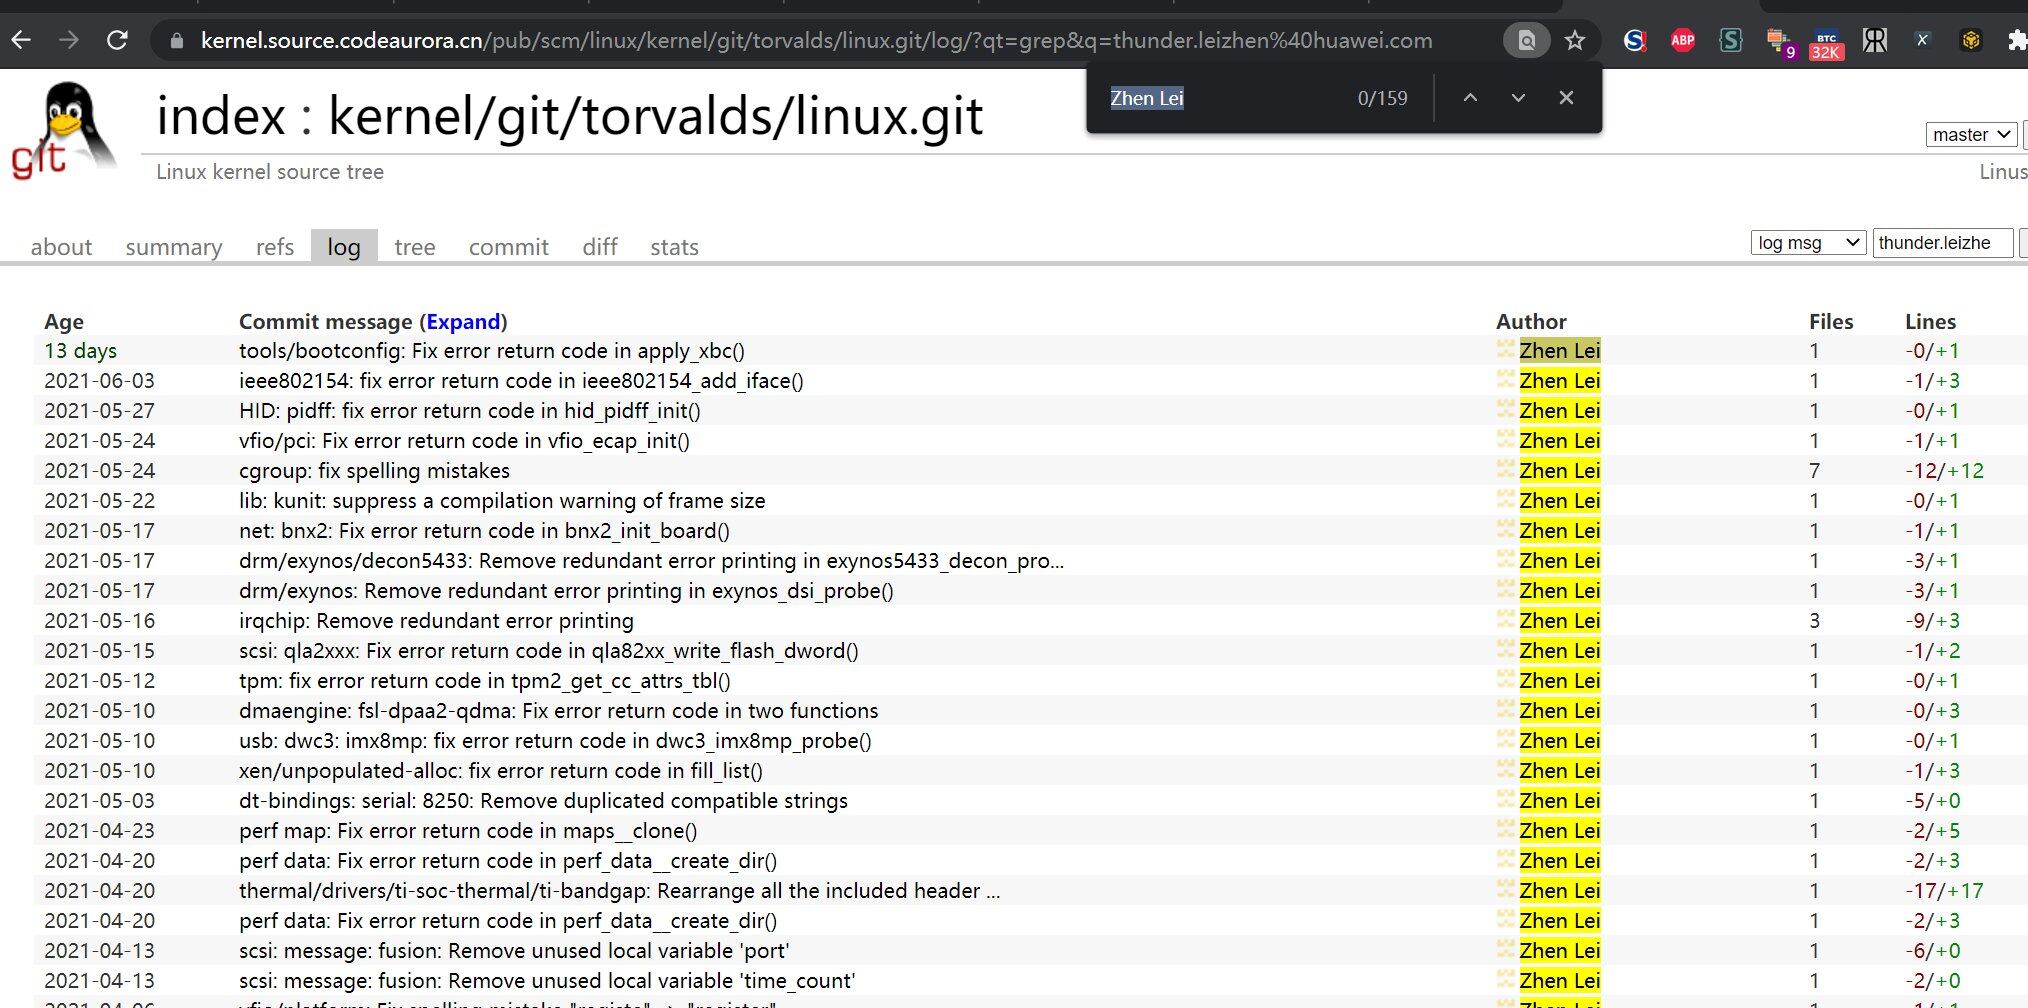Reload the current page
Image resolution: width=2028 pixels, height=1008 pixels.
[x=117, y=40]
